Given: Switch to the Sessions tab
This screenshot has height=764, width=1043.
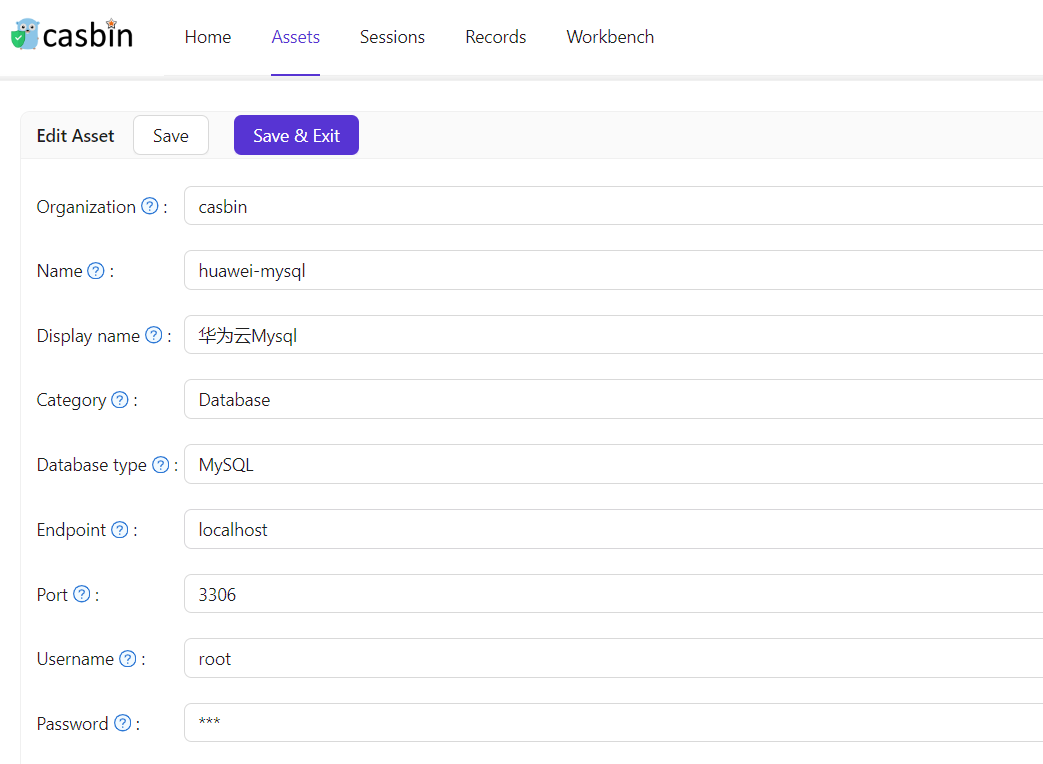Looking at the screenshot, I should 392,37.
